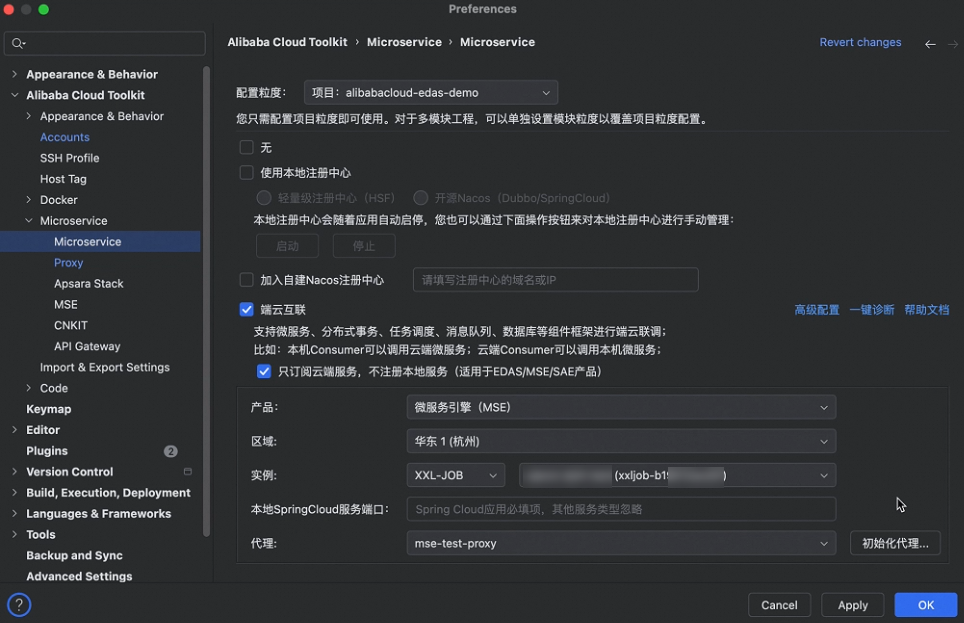Expand Build, Execution, Deployment node
This screenshot has height=623, width=964.
click(14, 492)
